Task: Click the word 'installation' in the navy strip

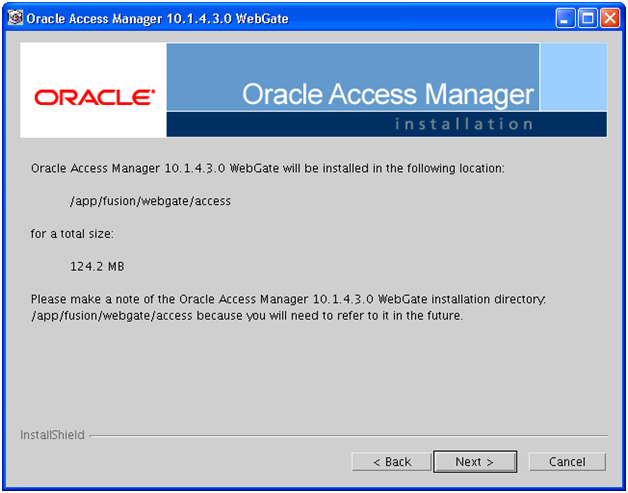Action: pyautogui.click(x=464, y=124)
